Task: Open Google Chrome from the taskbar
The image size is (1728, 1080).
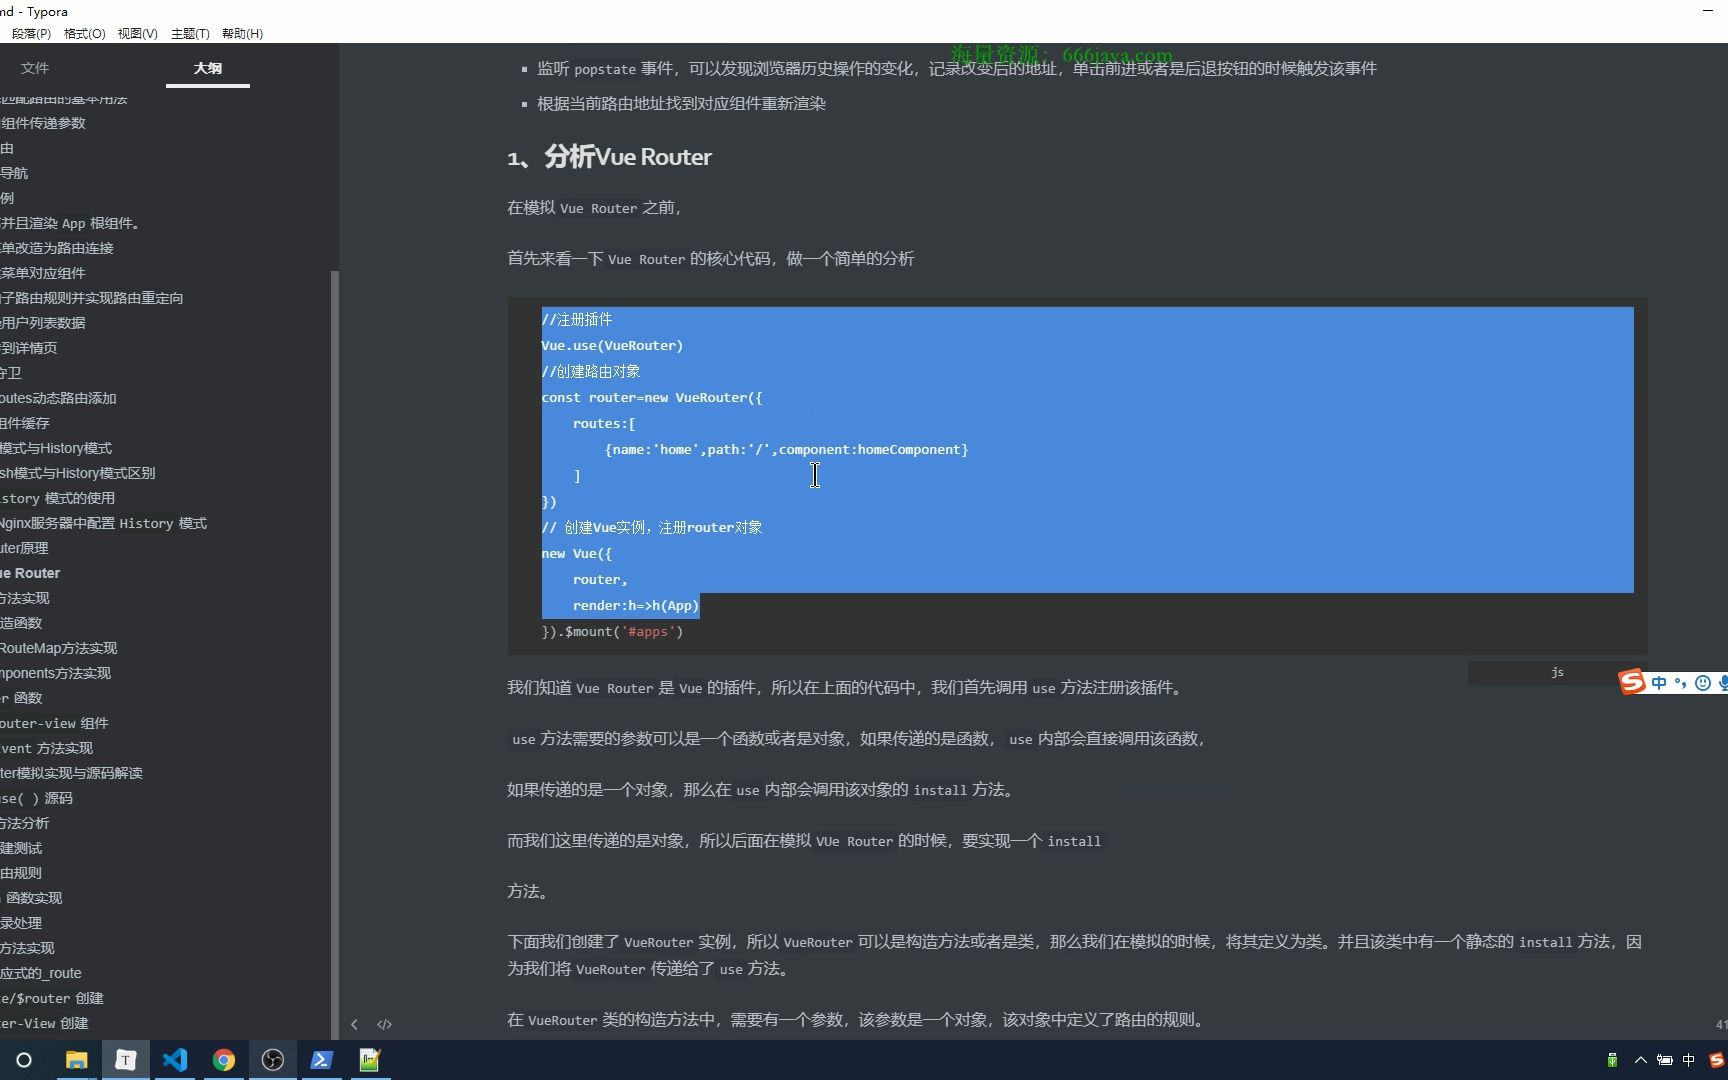Action: [224, 1060]
